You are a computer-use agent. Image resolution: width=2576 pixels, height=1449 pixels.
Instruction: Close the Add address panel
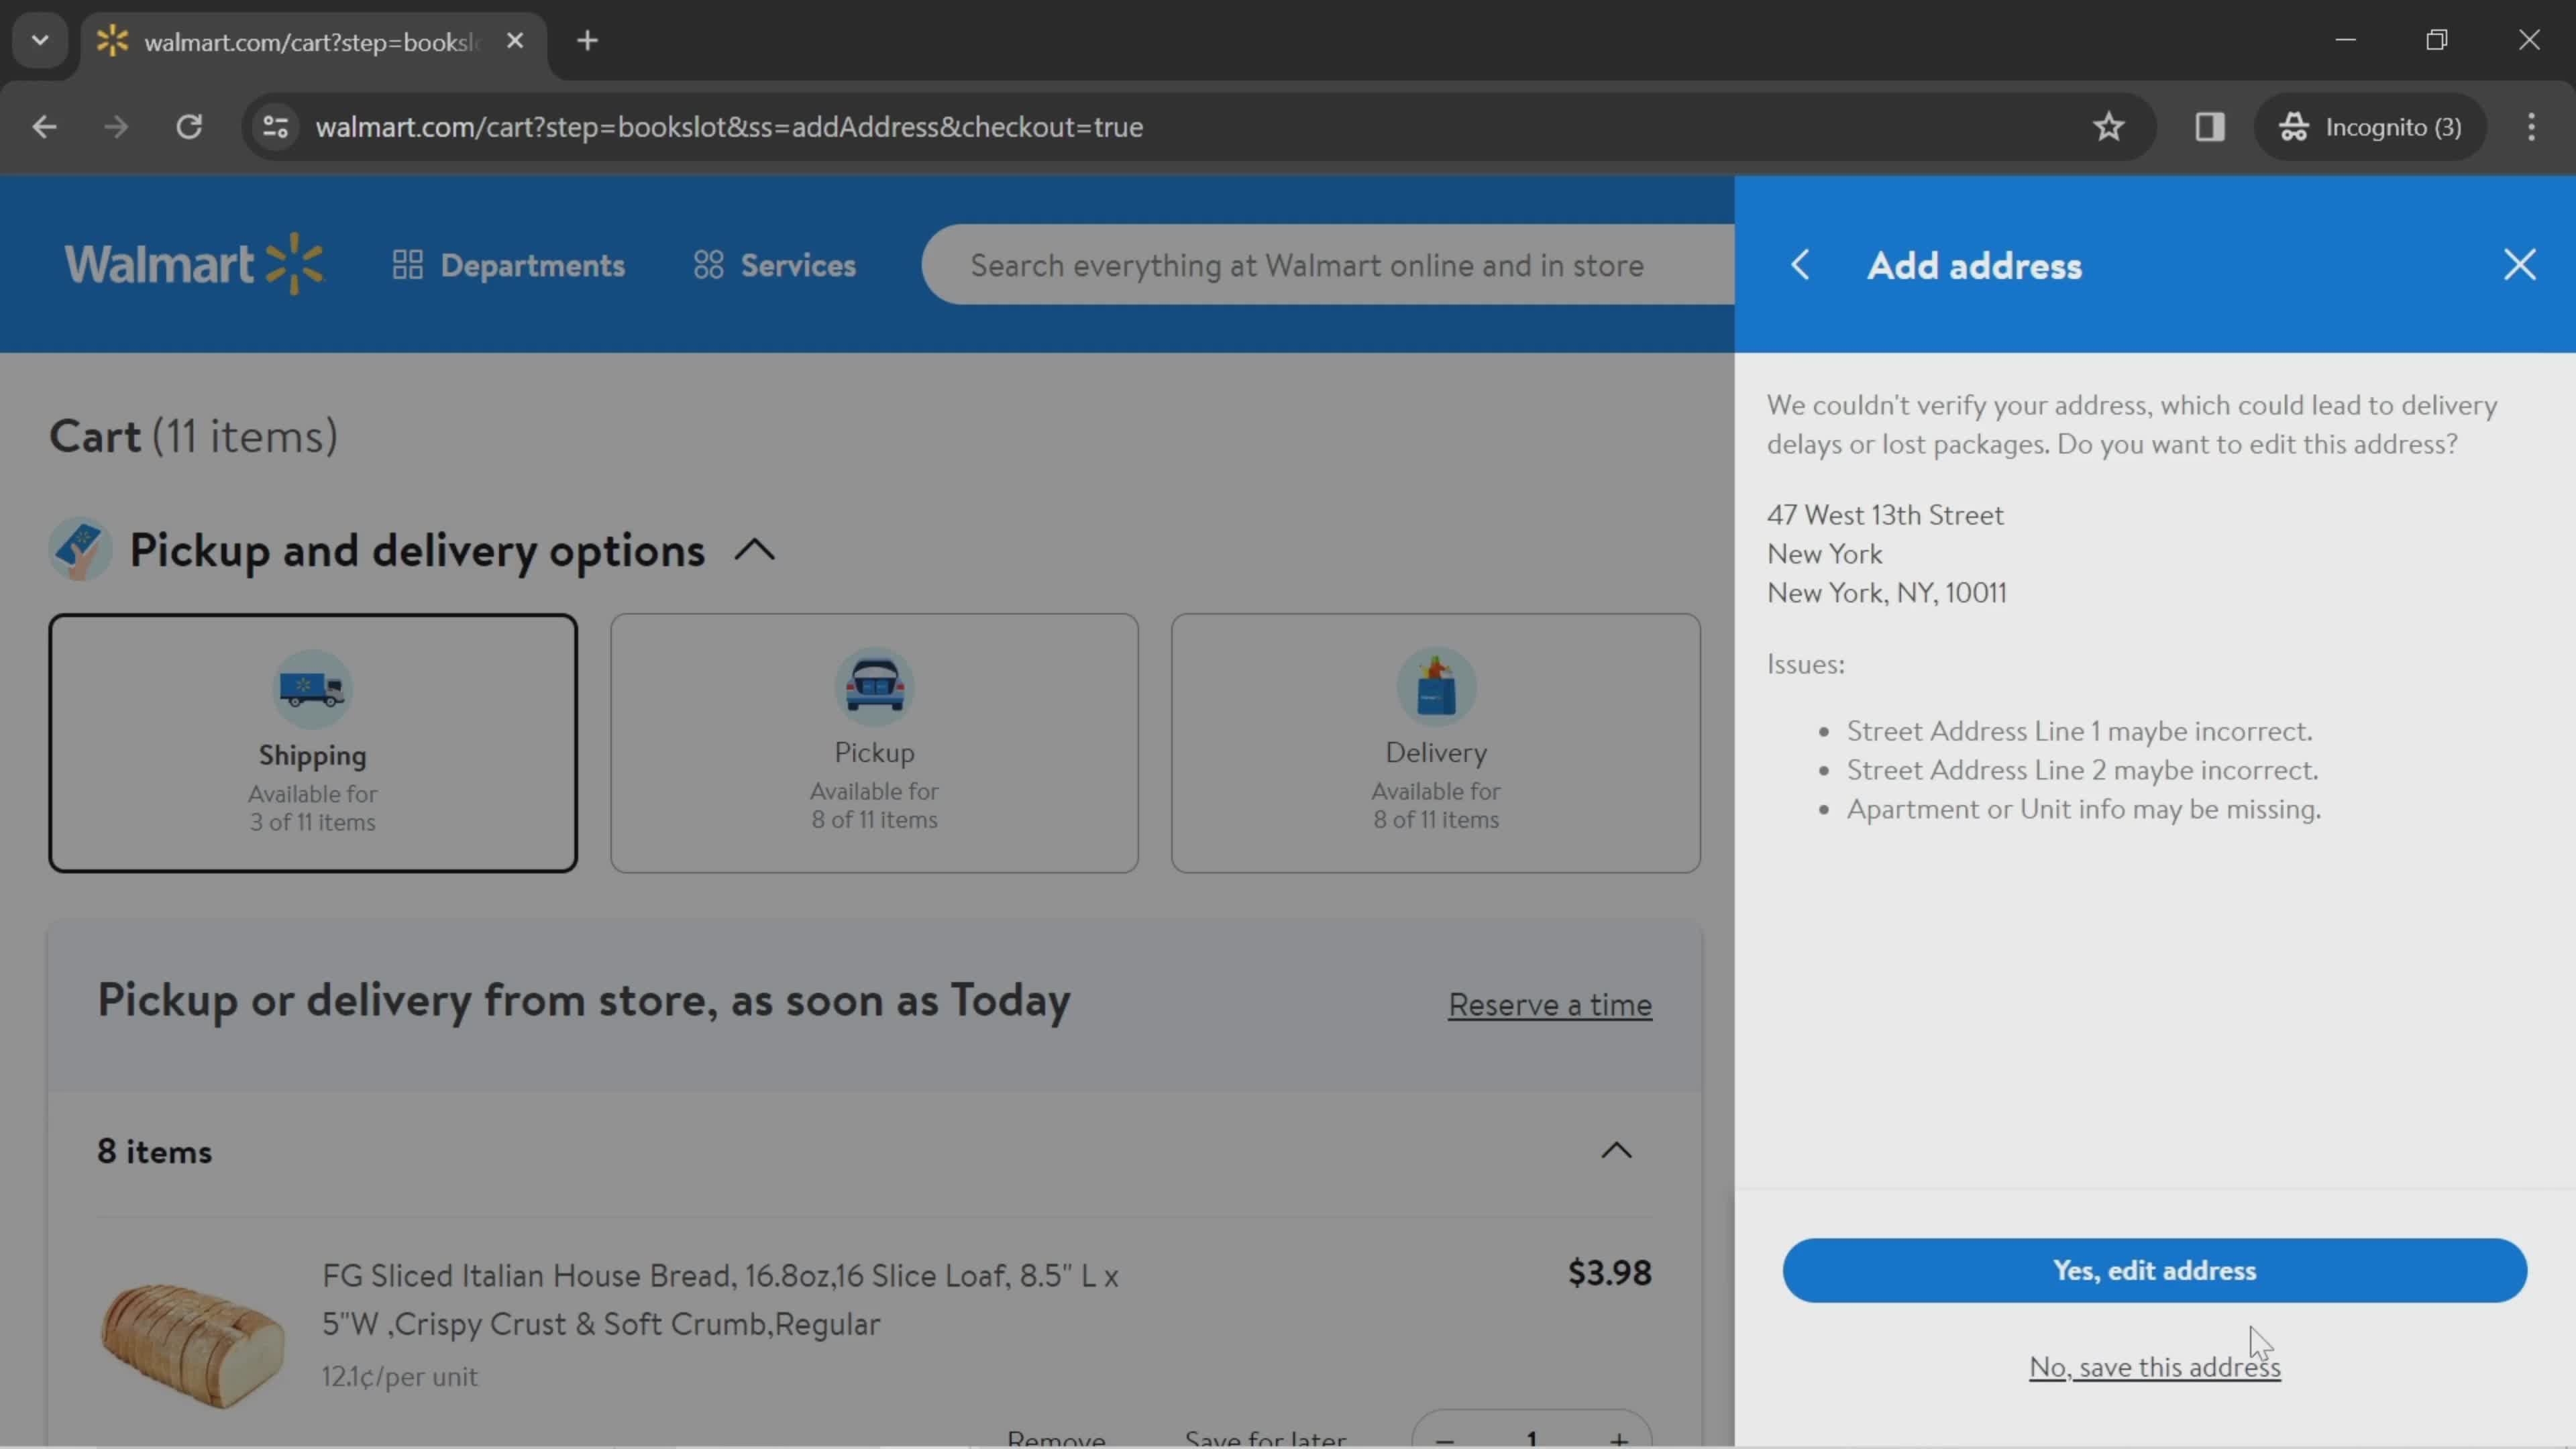pyautogui.click(x=2519, y=265)
